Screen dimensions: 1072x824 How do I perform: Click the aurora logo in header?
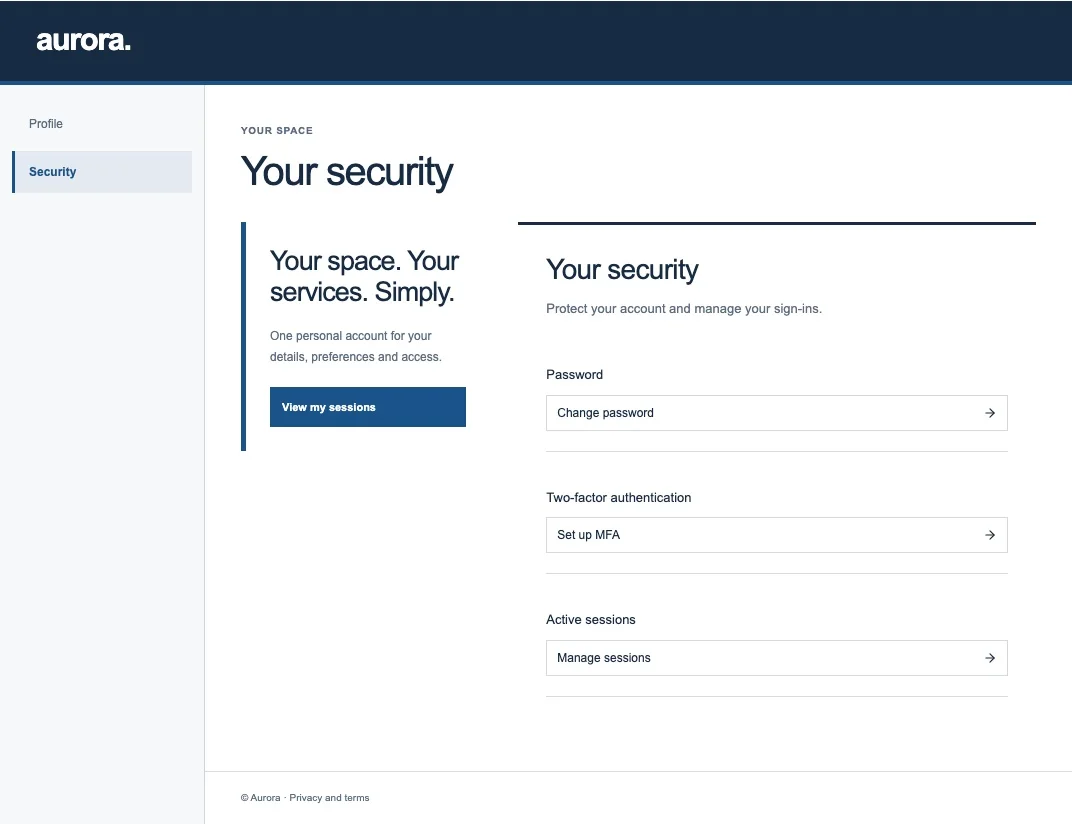click(x=83, y=41)
